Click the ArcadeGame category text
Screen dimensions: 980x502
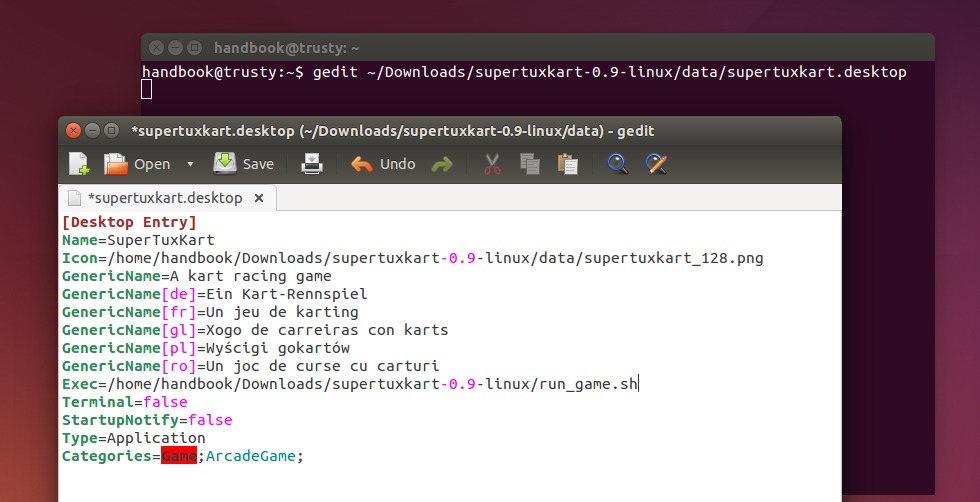tap(251, 456)
